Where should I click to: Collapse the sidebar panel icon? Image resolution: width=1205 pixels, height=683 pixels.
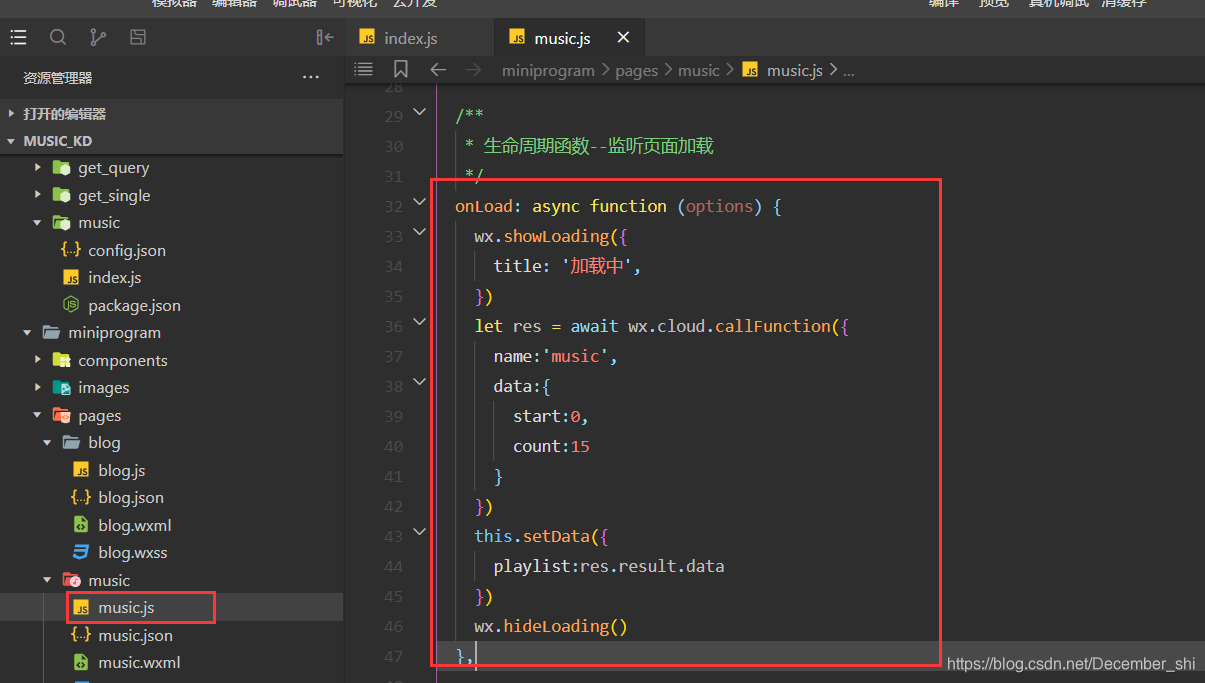(x=325, y=37)
